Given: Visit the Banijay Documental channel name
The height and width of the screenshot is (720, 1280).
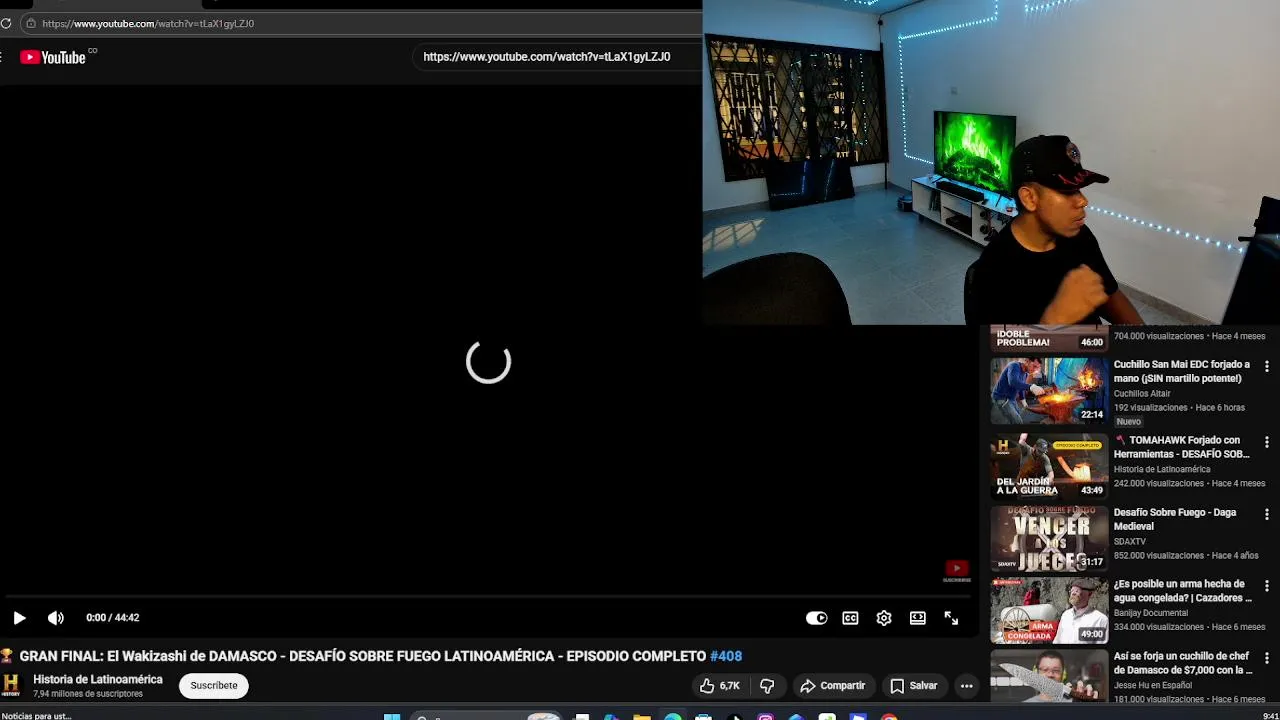Looking at the screenshot, I should point(1151,613).
